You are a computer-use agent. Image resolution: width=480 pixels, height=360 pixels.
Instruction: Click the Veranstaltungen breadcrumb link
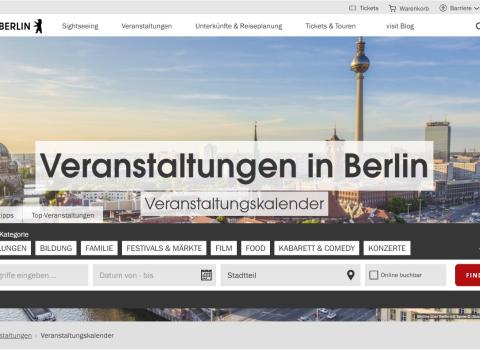point(16,335)
